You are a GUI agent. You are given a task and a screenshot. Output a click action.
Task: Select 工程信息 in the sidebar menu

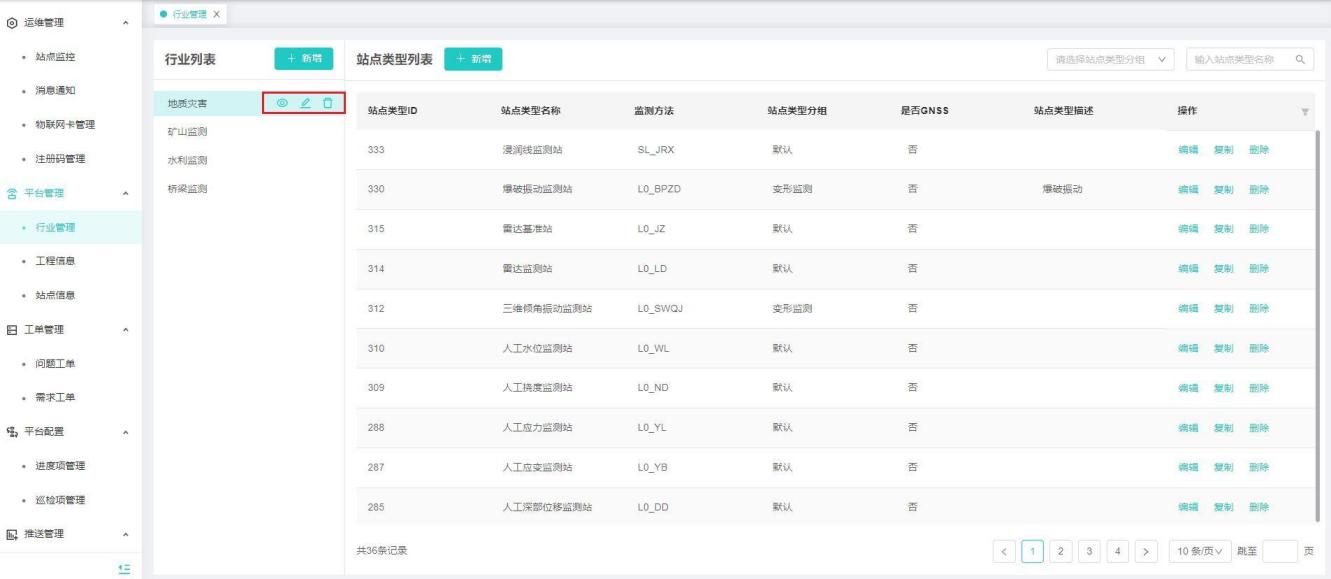(55, 261)
